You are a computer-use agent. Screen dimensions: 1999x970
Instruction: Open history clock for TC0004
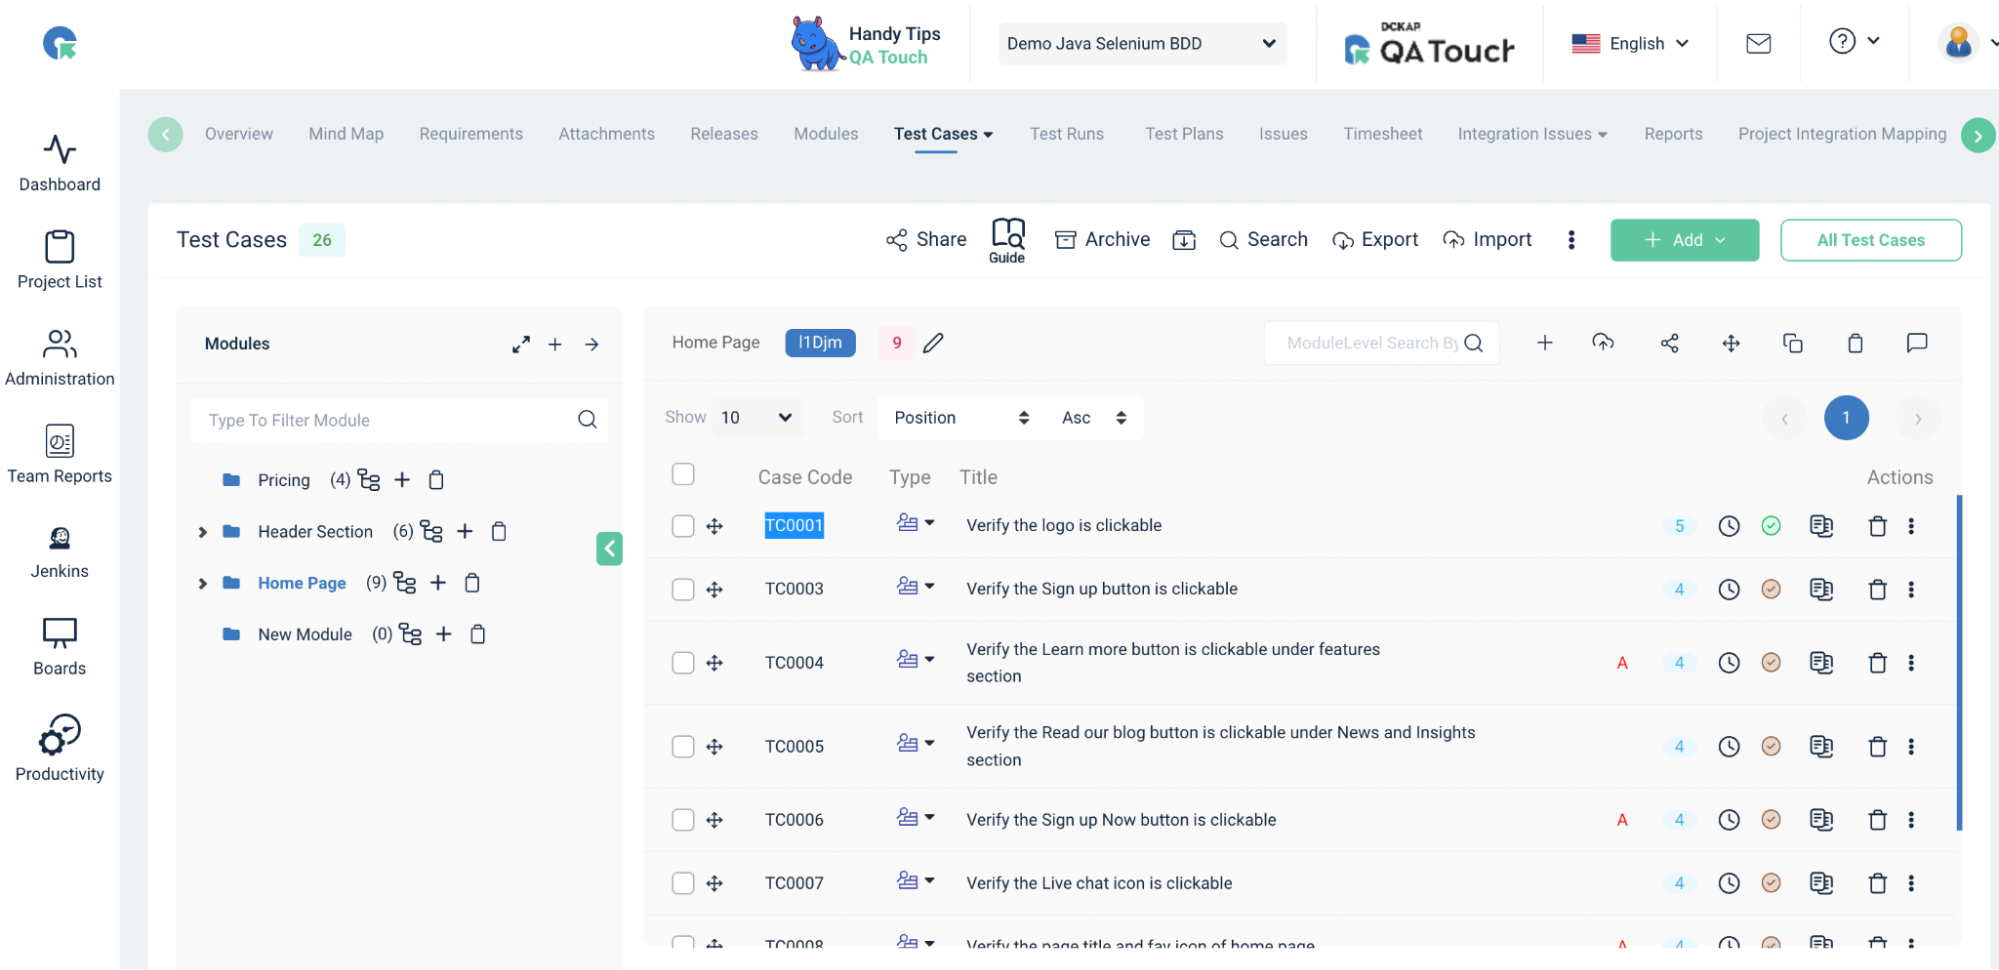[x=1729, y=663]
